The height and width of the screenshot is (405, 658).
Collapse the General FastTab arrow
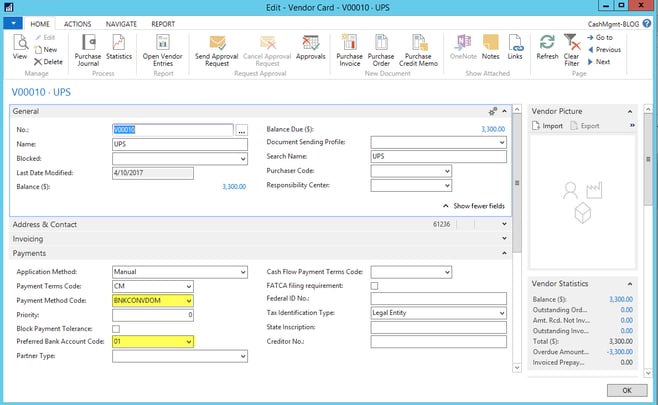tap(504, 111)
